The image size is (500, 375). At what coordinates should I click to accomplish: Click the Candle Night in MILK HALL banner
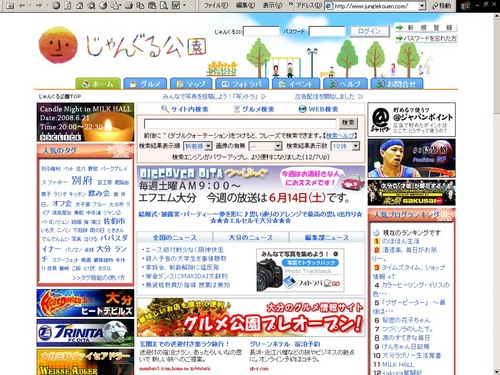(85, 122)
